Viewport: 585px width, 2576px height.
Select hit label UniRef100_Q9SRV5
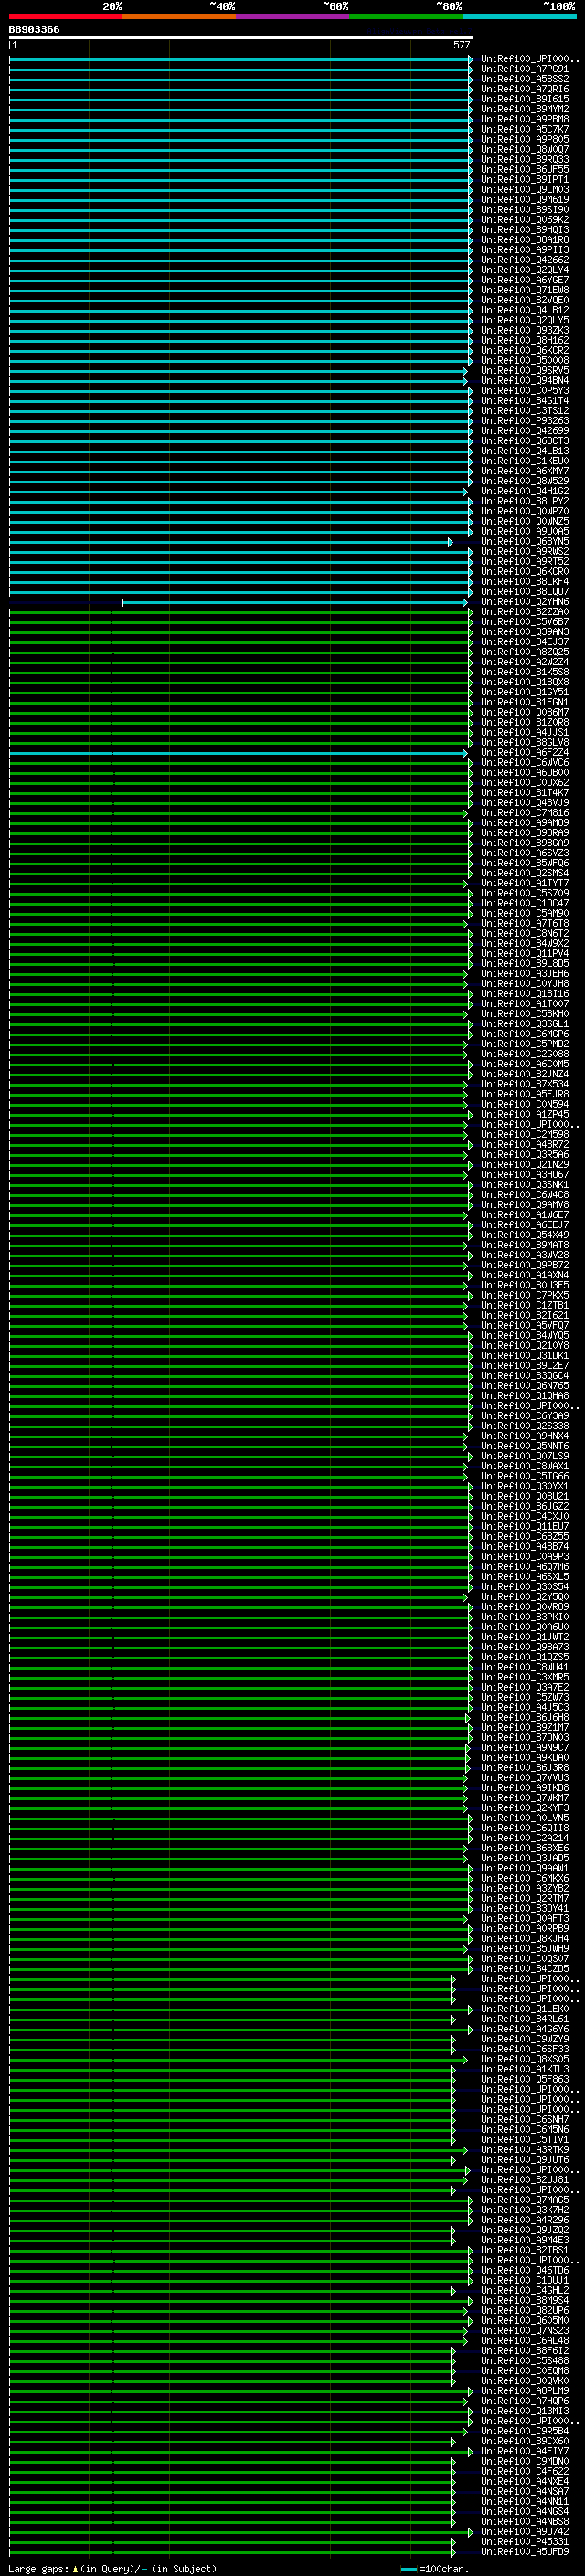click(x=525, y=371)
